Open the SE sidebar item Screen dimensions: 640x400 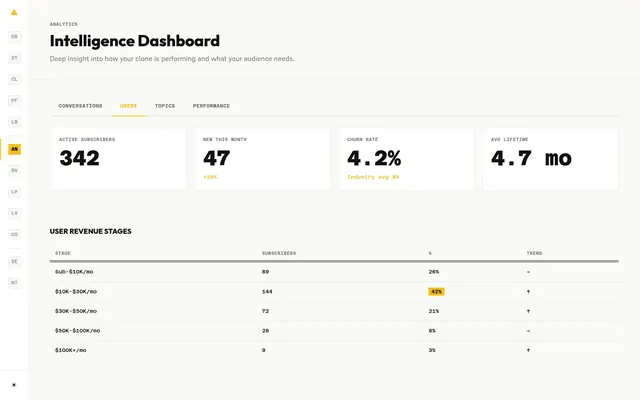pos(14,261)
